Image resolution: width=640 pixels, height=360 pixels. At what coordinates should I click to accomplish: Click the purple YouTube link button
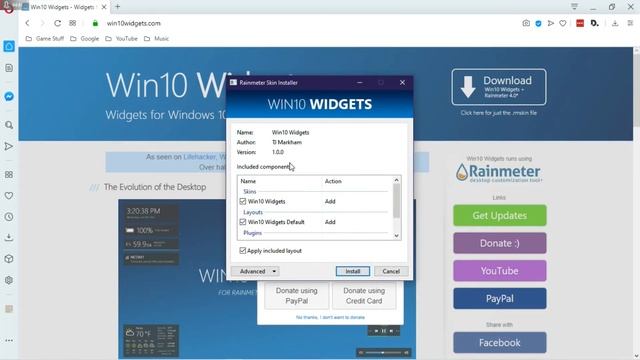[x=500, y=271]
